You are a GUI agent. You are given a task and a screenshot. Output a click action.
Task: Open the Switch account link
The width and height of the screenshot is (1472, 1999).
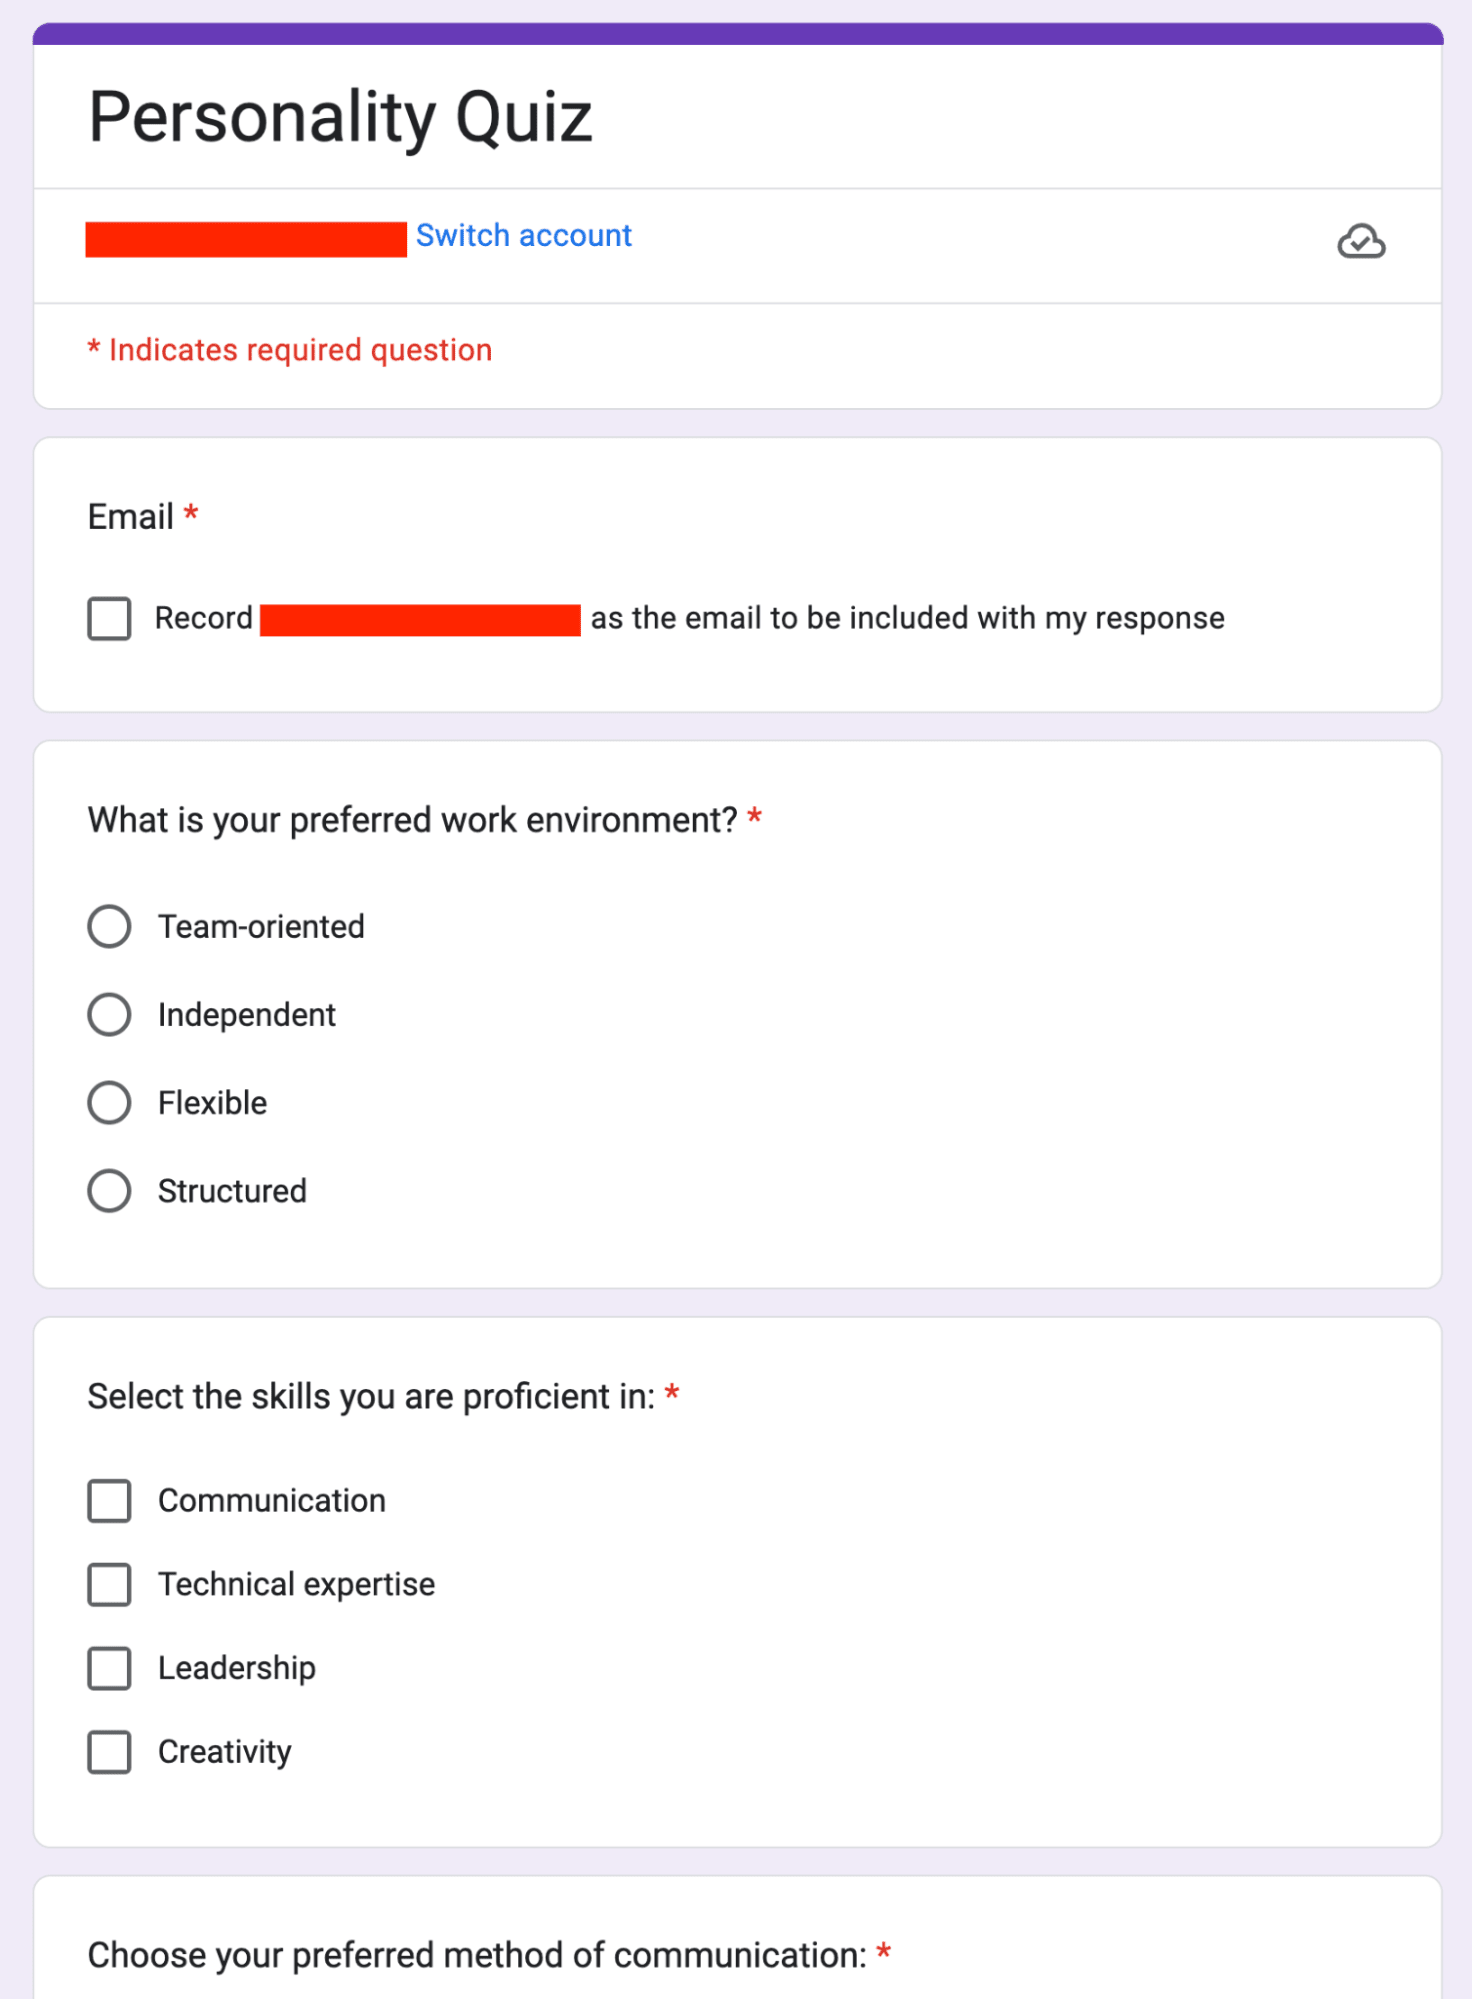click(522, 235)
